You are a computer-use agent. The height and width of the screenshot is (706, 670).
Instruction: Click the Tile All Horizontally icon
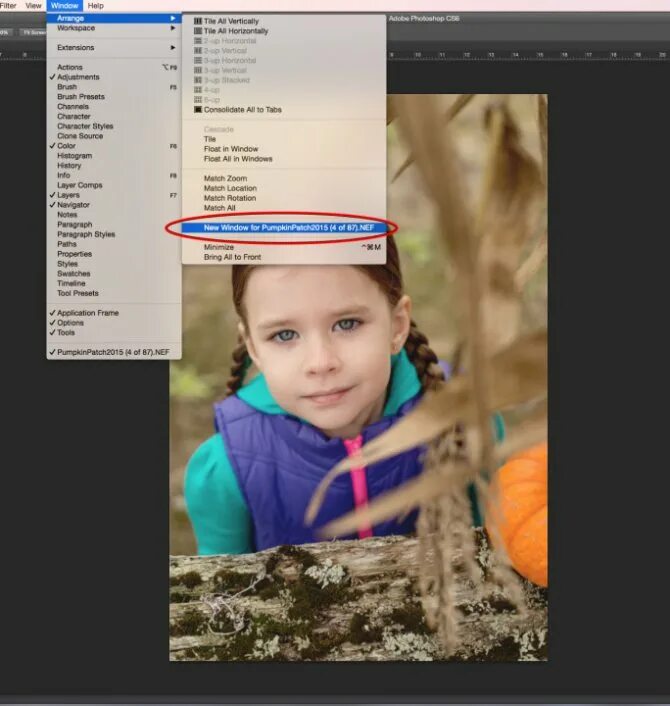(198, 31)
